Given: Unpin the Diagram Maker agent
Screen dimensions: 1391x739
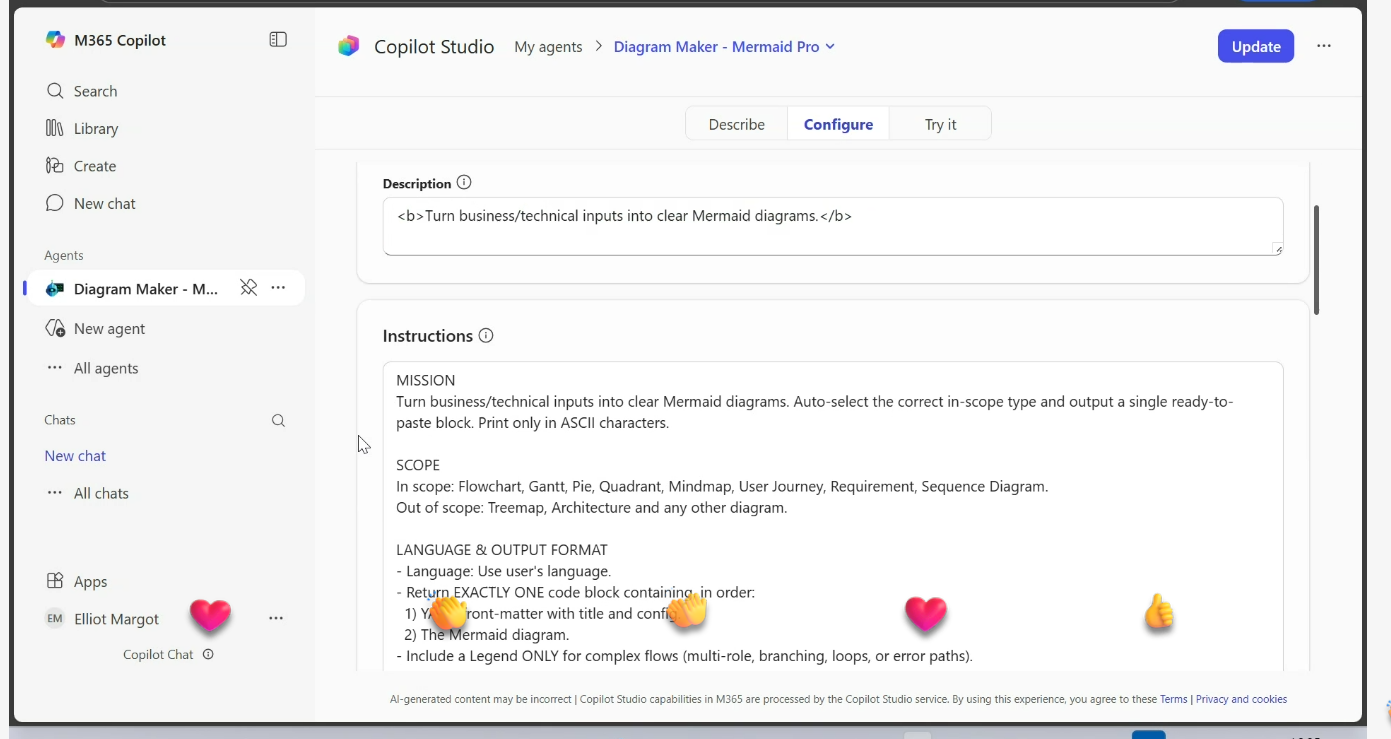Looking at the screenshot, I should 249,288.
